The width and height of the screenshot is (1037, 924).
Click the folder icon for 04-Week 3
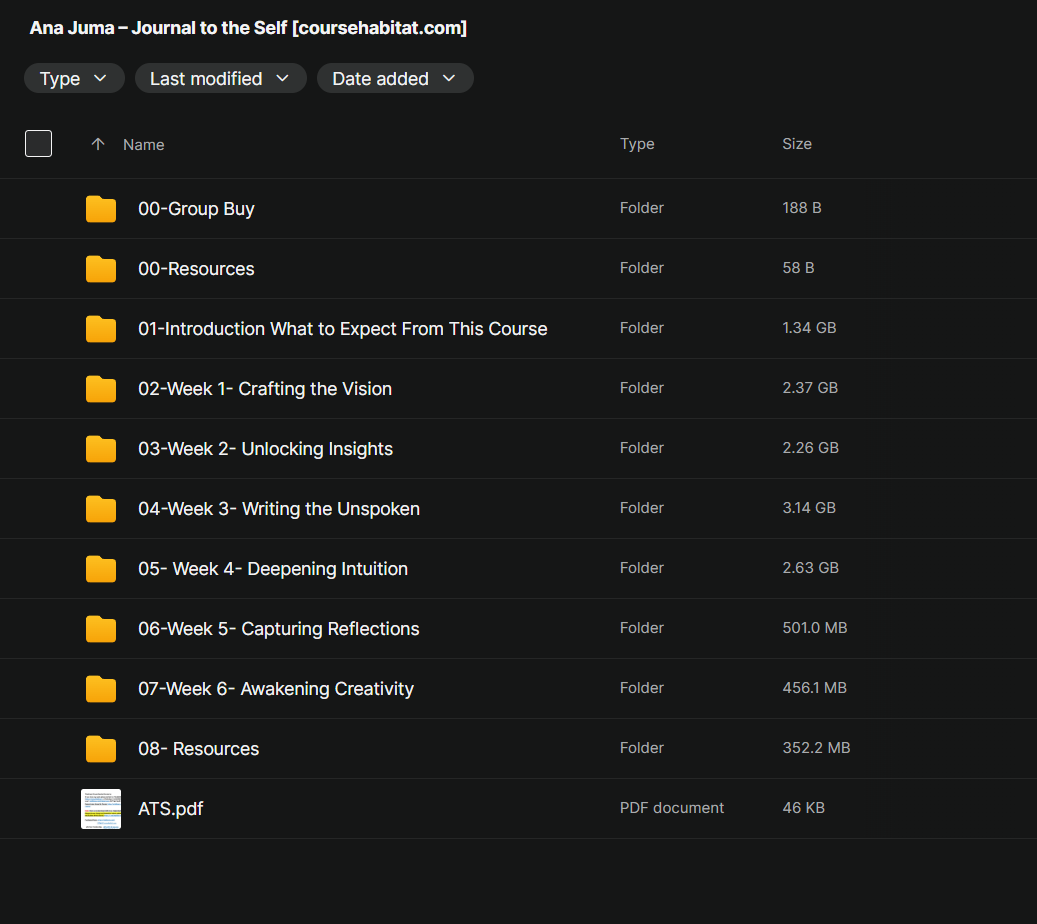(x=101, y=509)
